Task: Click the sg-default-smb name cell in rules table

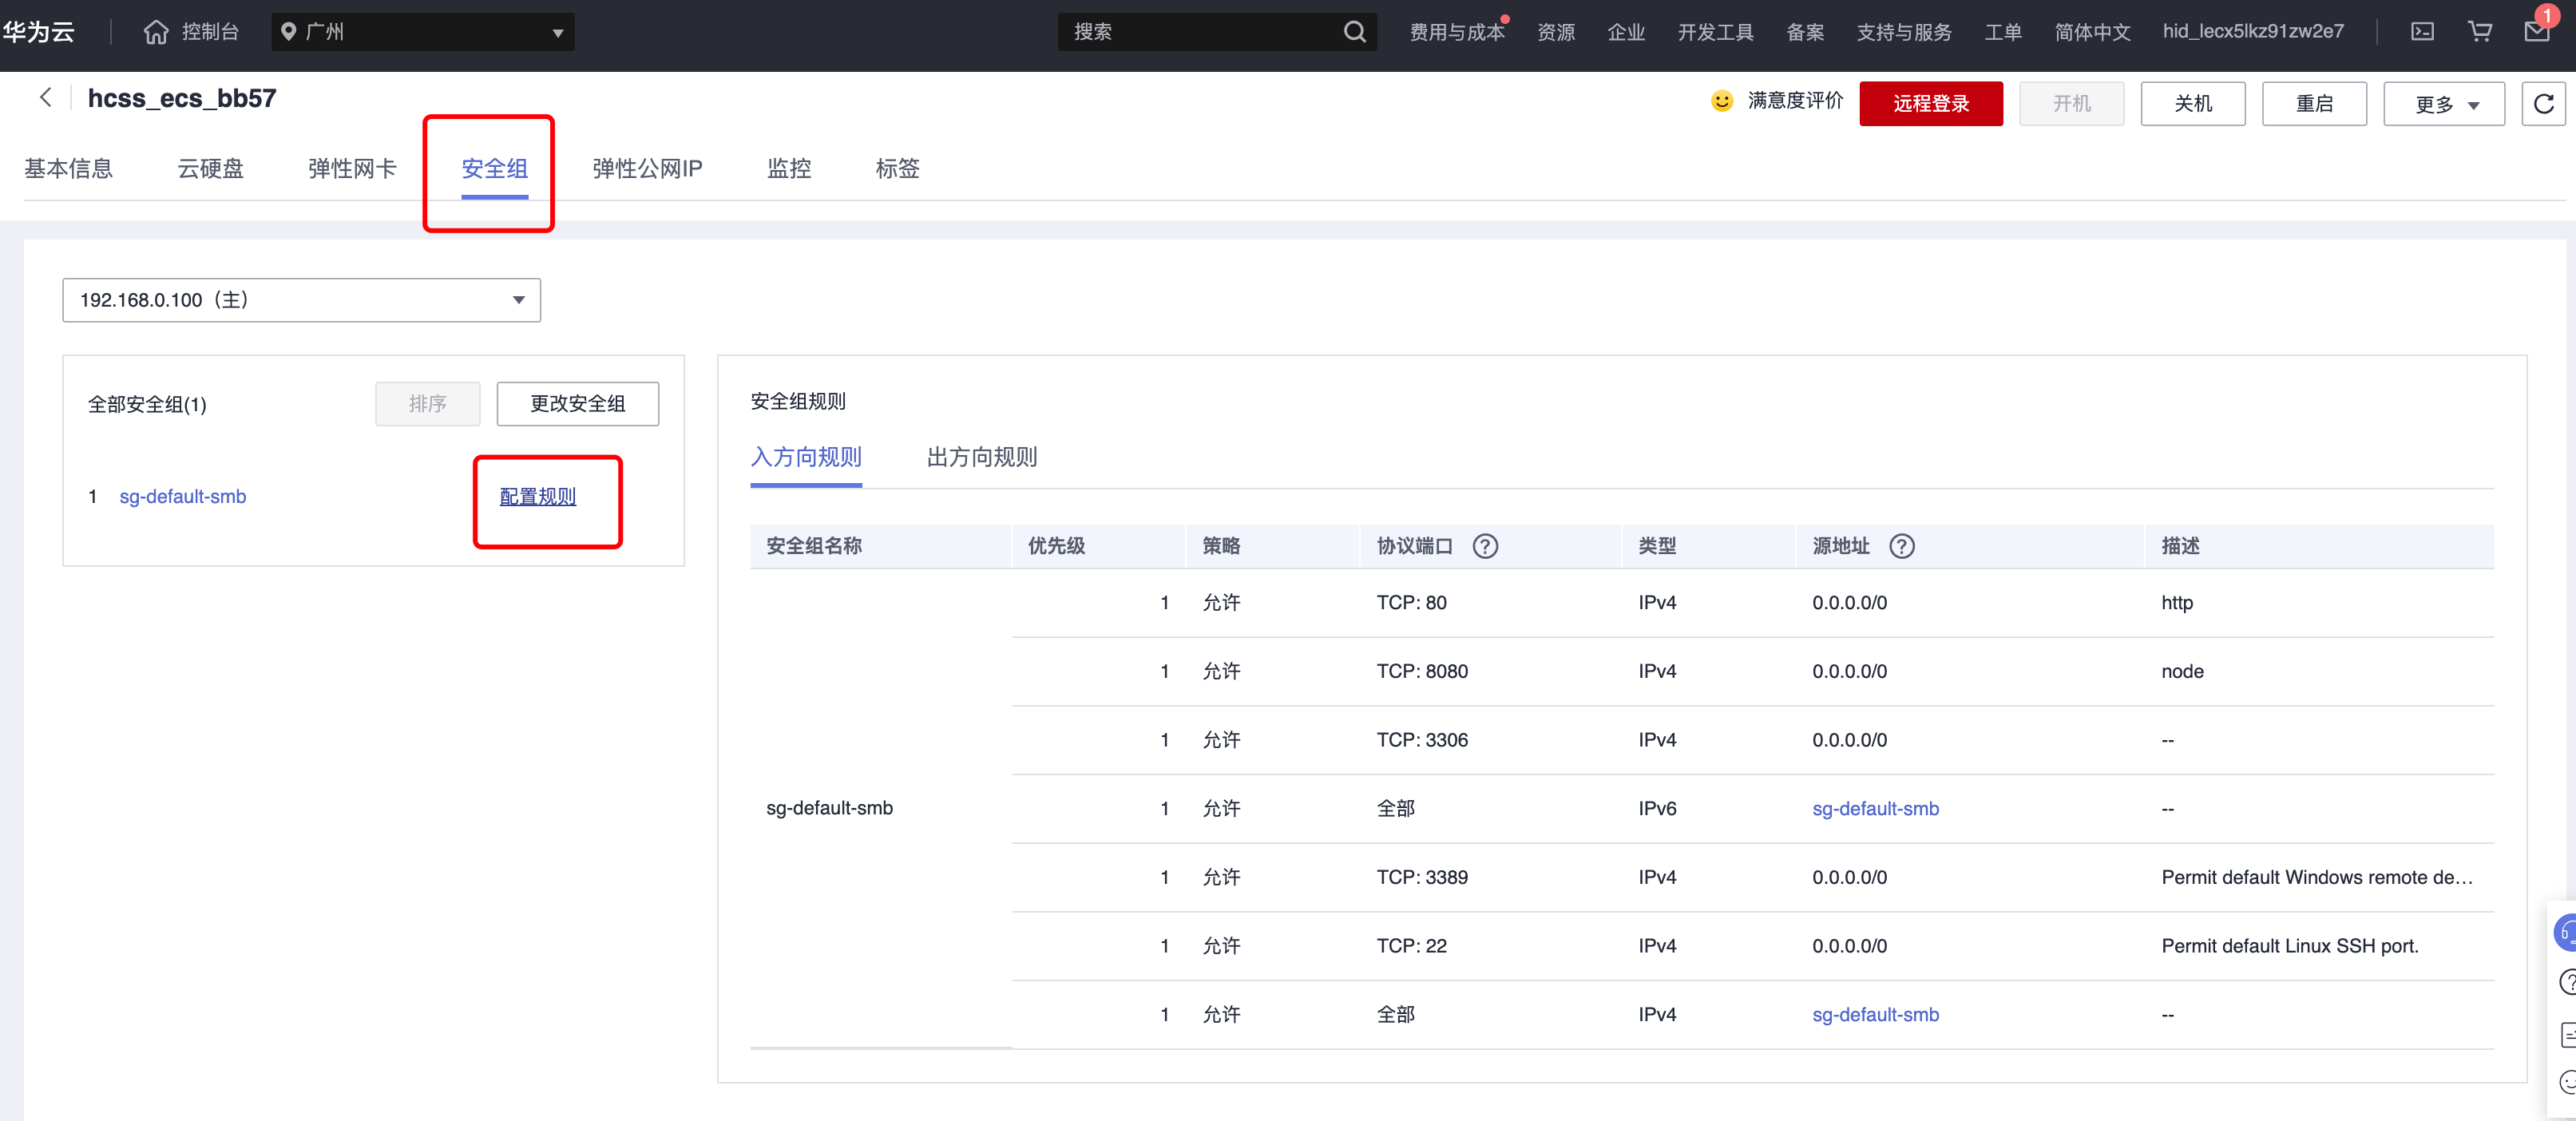Action: pos(829,808)
